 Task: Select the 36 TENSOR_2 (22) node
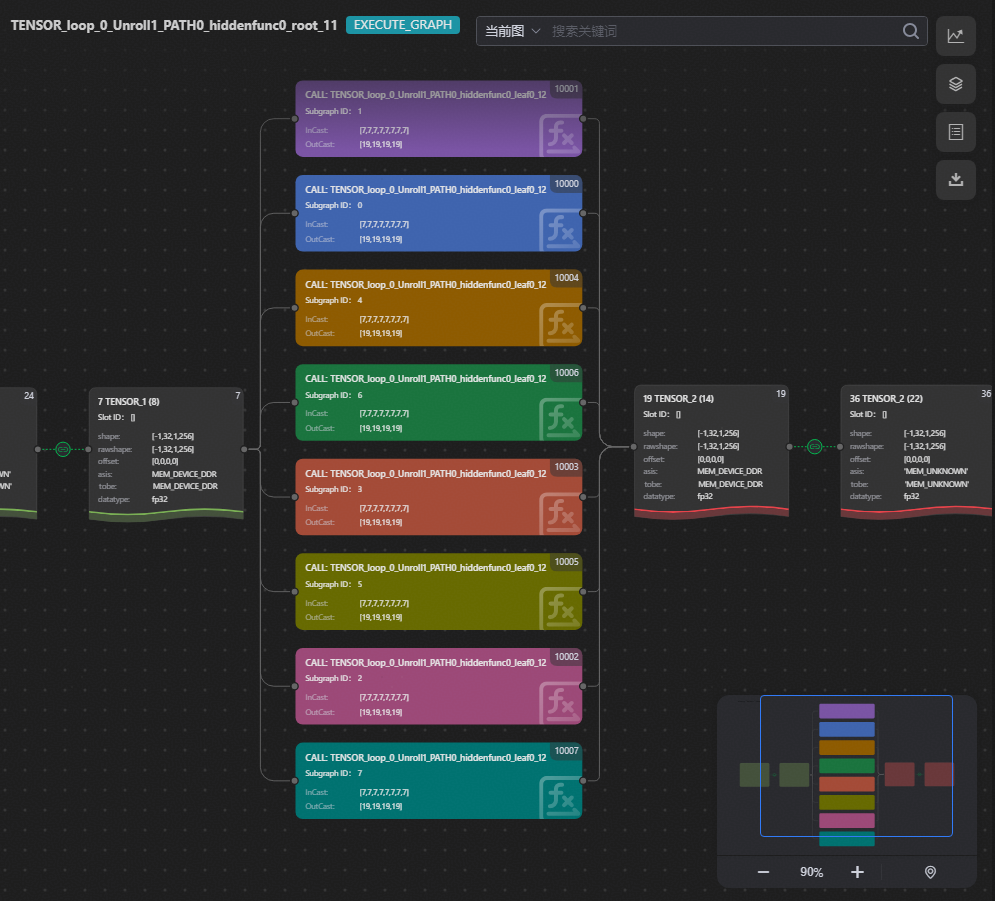click(x=915, y=448)
